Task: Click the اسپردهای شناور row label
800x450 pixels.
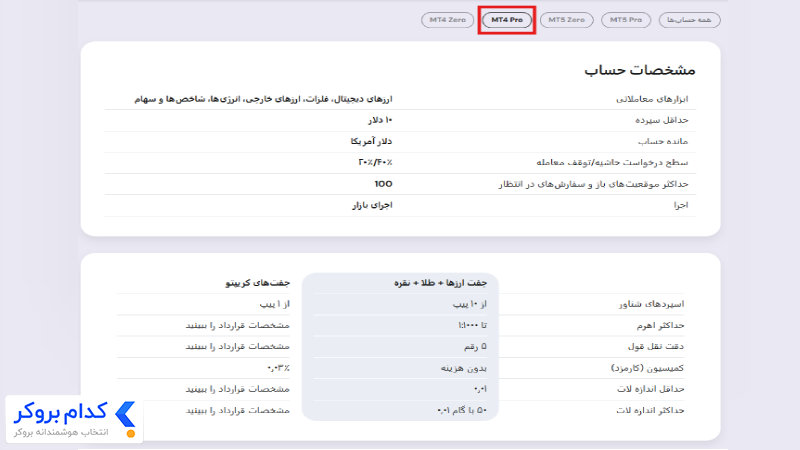Action: coord(652,304)
